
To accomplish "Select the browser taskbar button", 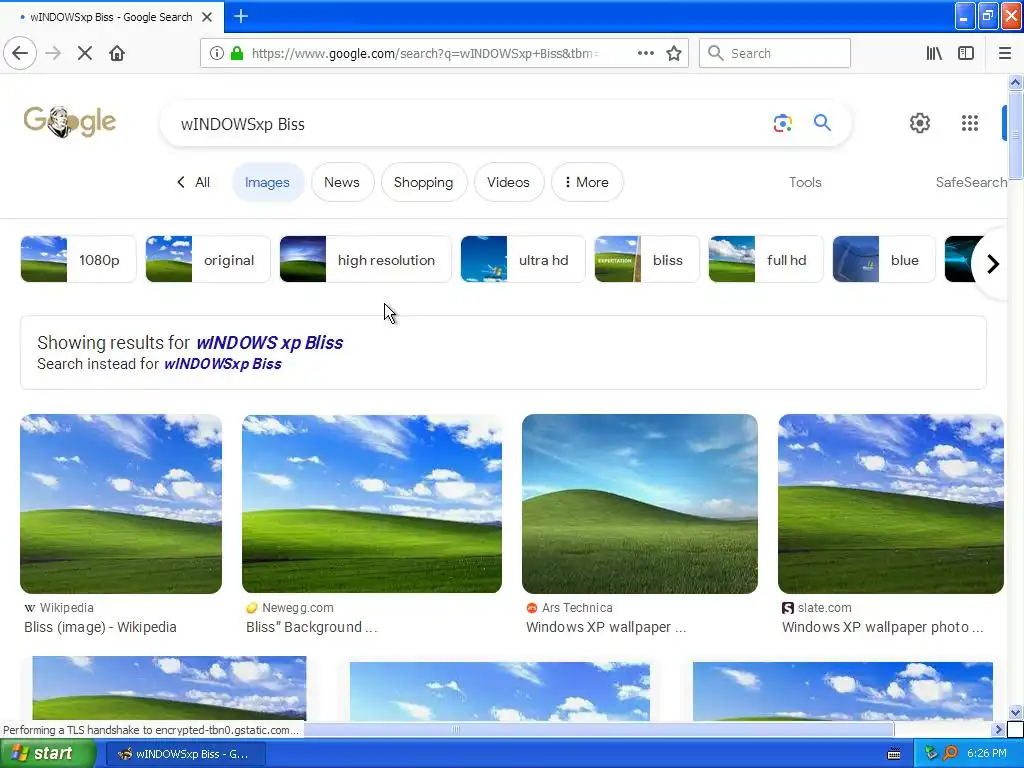I will pos(185,754).
